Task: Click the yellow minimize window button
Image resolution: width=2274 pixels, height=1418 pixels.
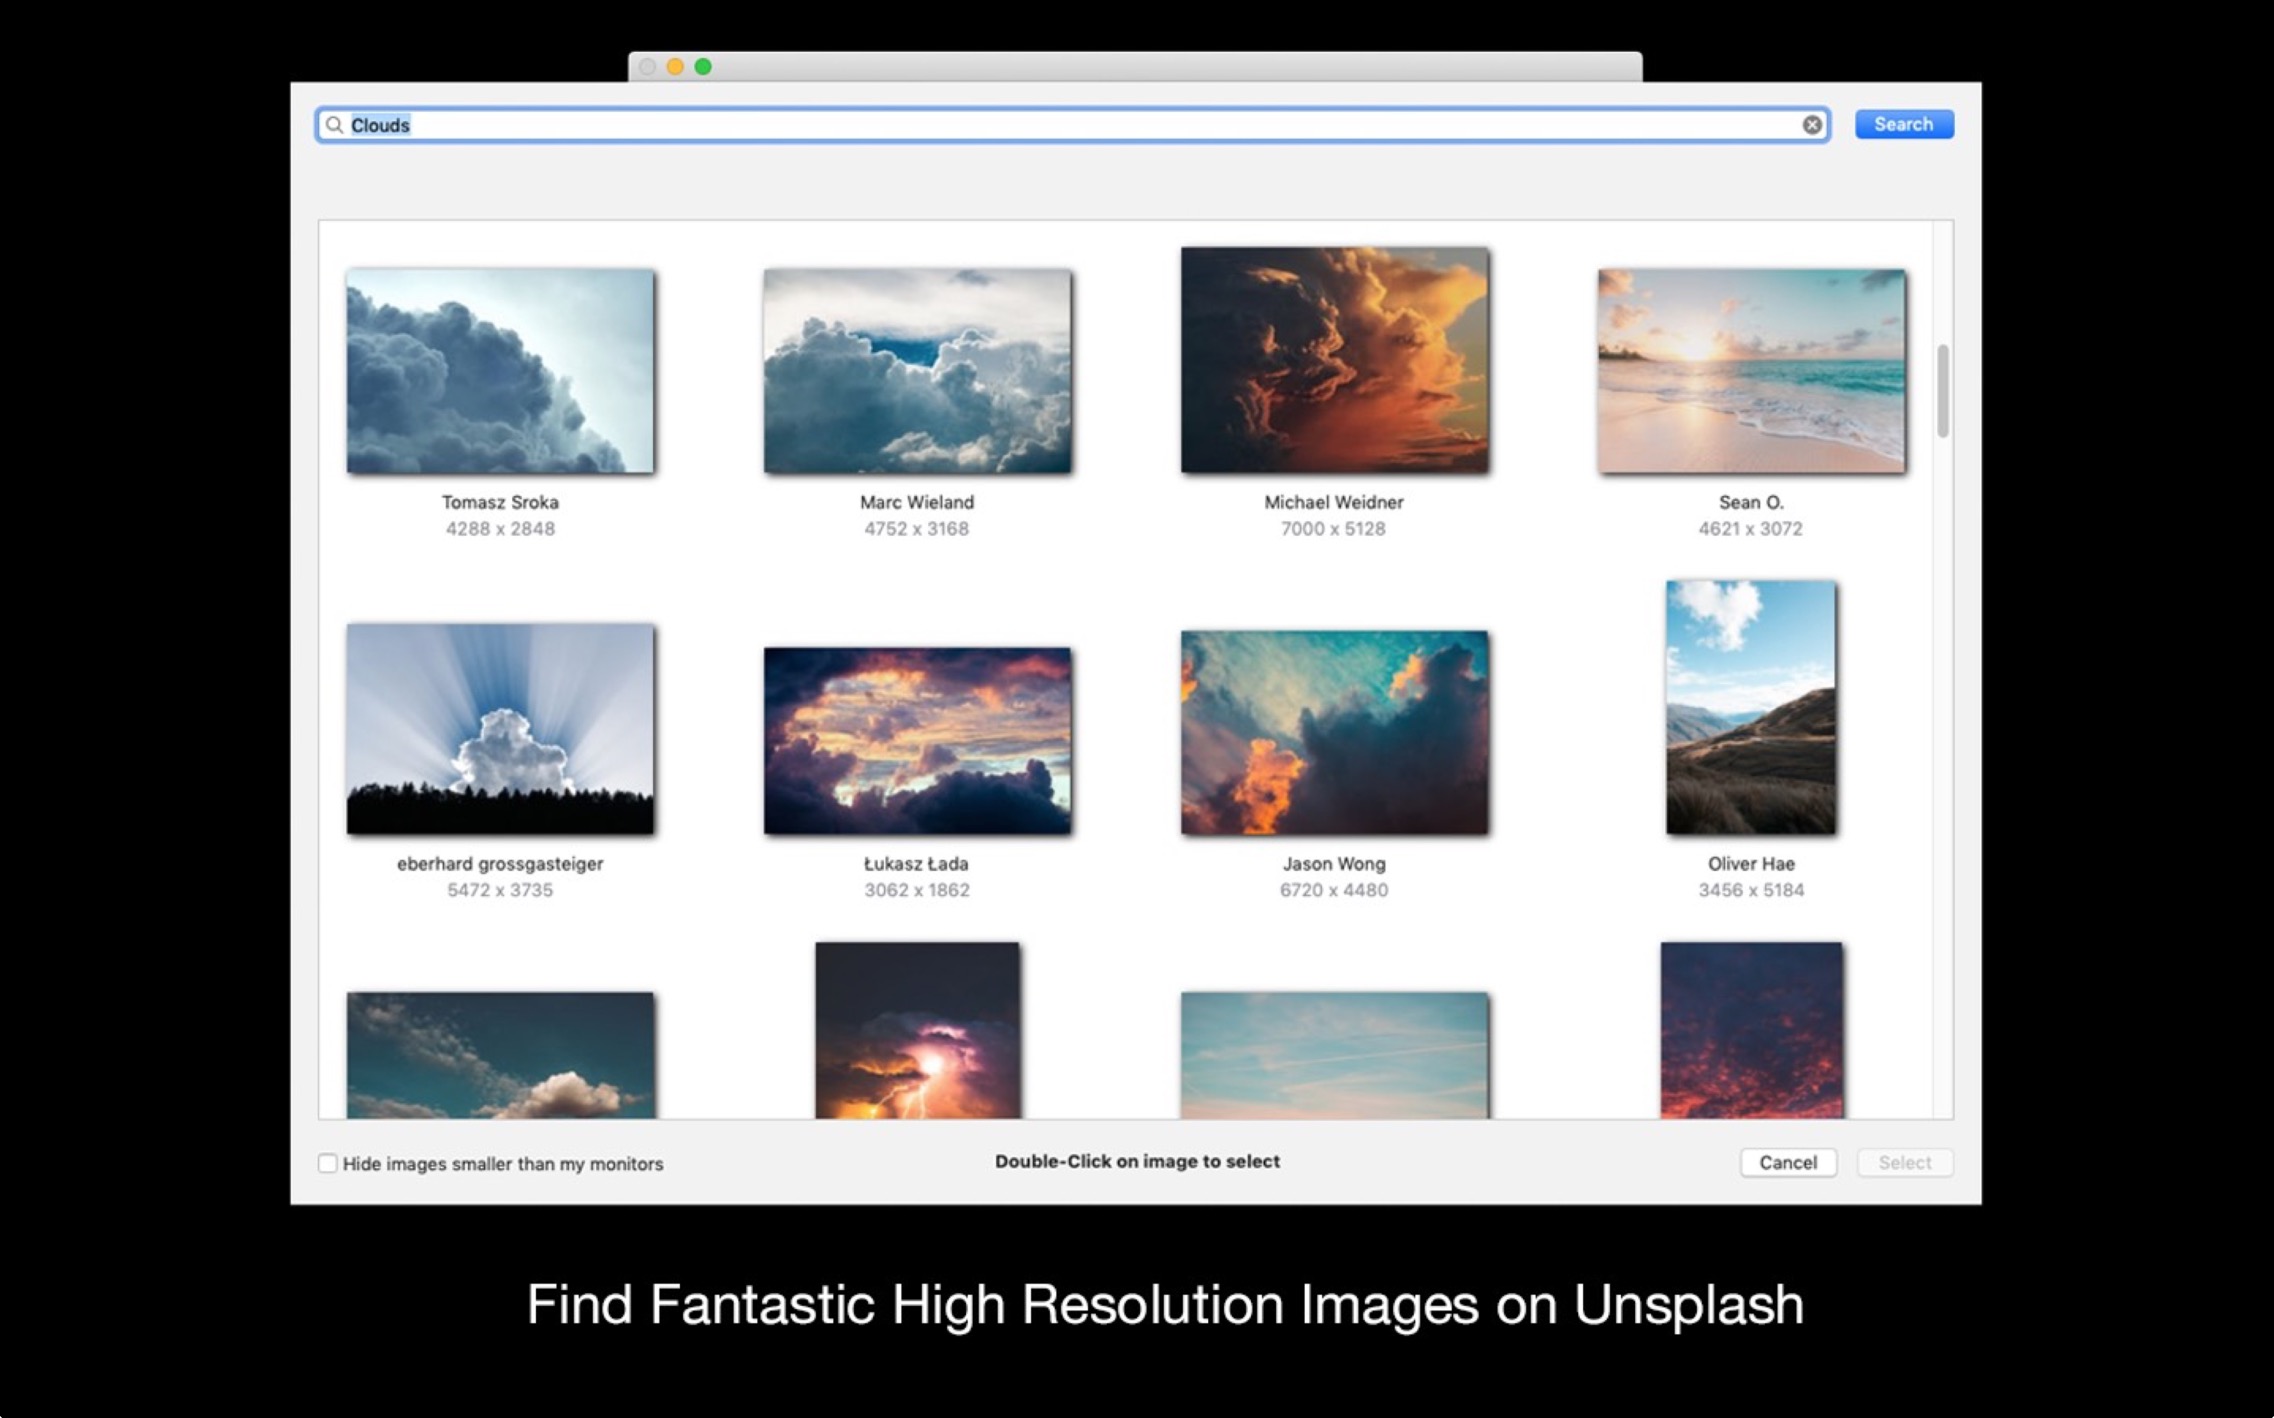Action: tap(675, 67)
